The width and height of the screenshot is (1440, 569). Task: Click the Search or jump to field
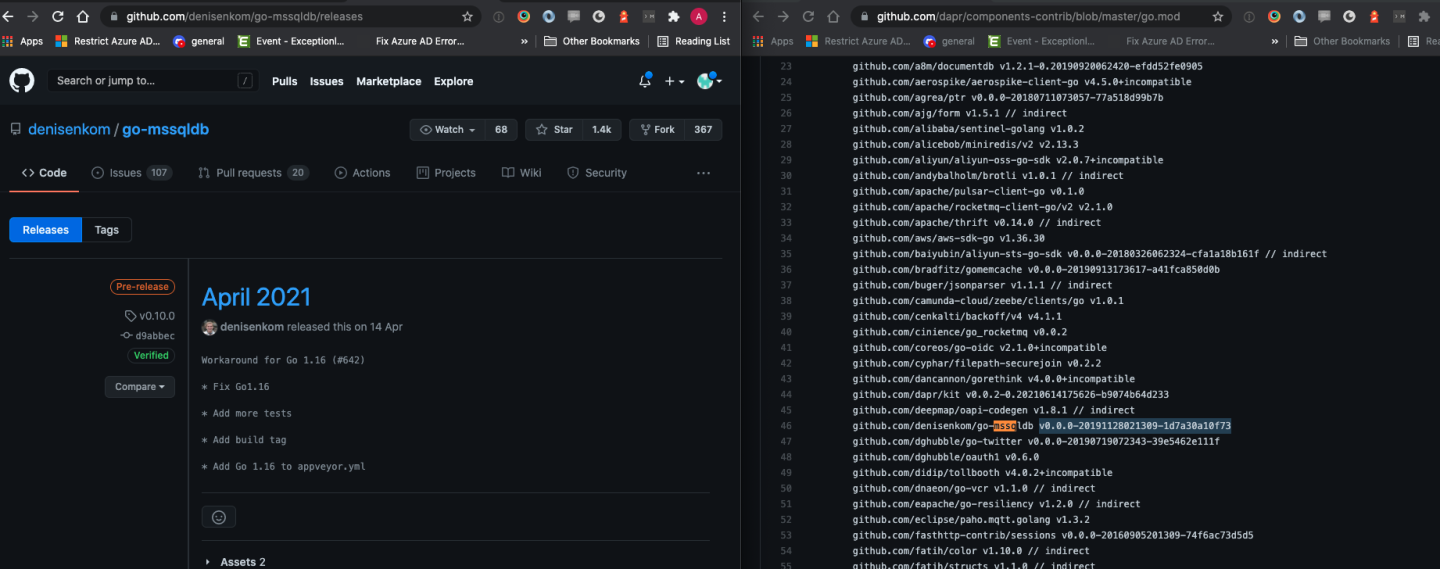coord(152,81)
